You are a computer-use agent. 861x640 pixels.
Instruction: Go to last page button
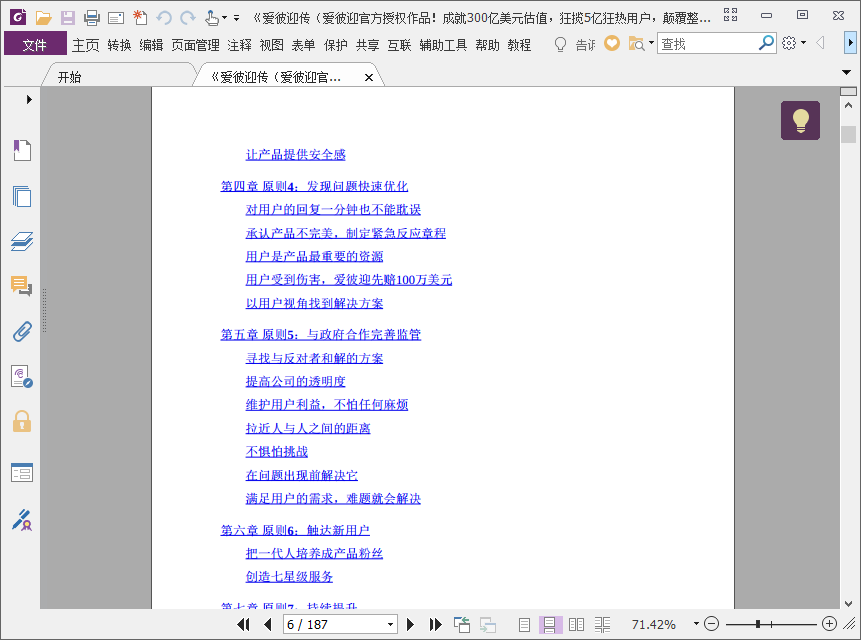coord(435,624)
